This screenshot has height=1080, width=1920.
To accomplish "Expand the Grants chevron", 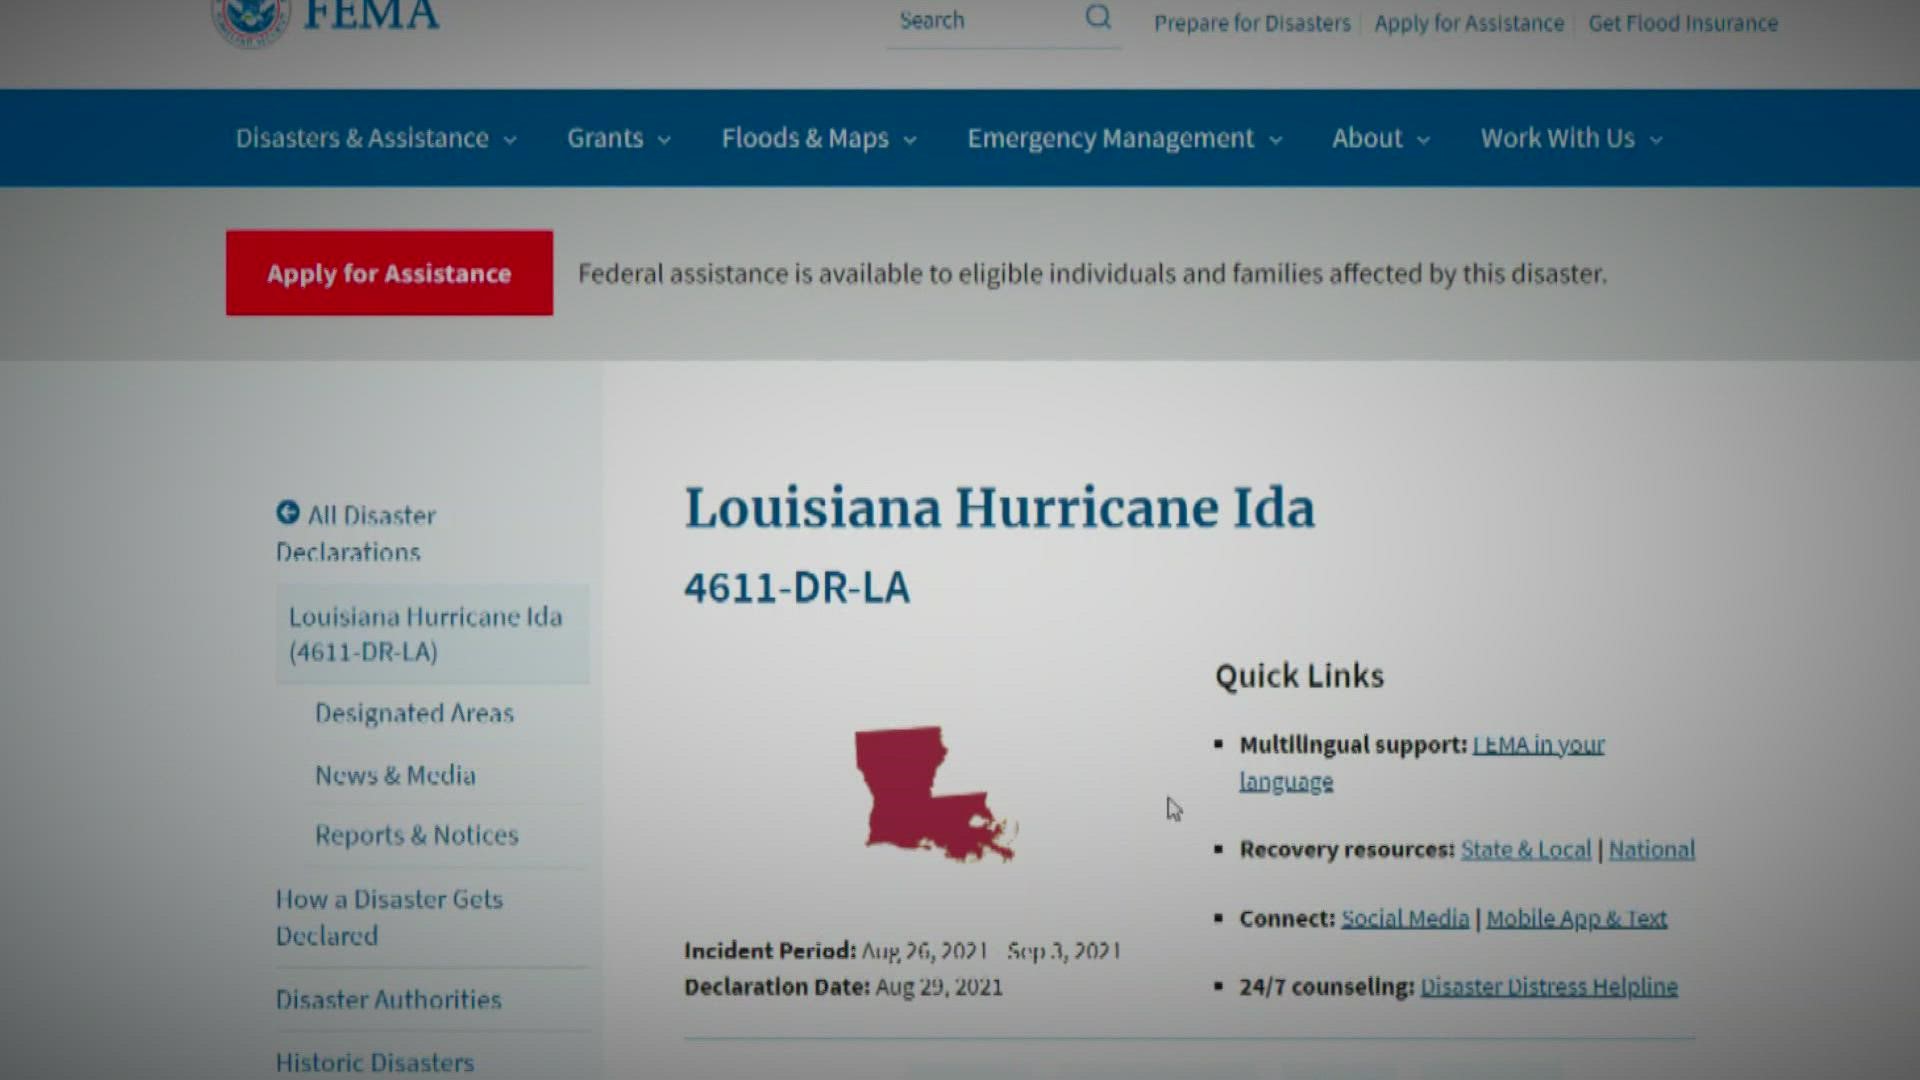I will click(x=664, y=140).
